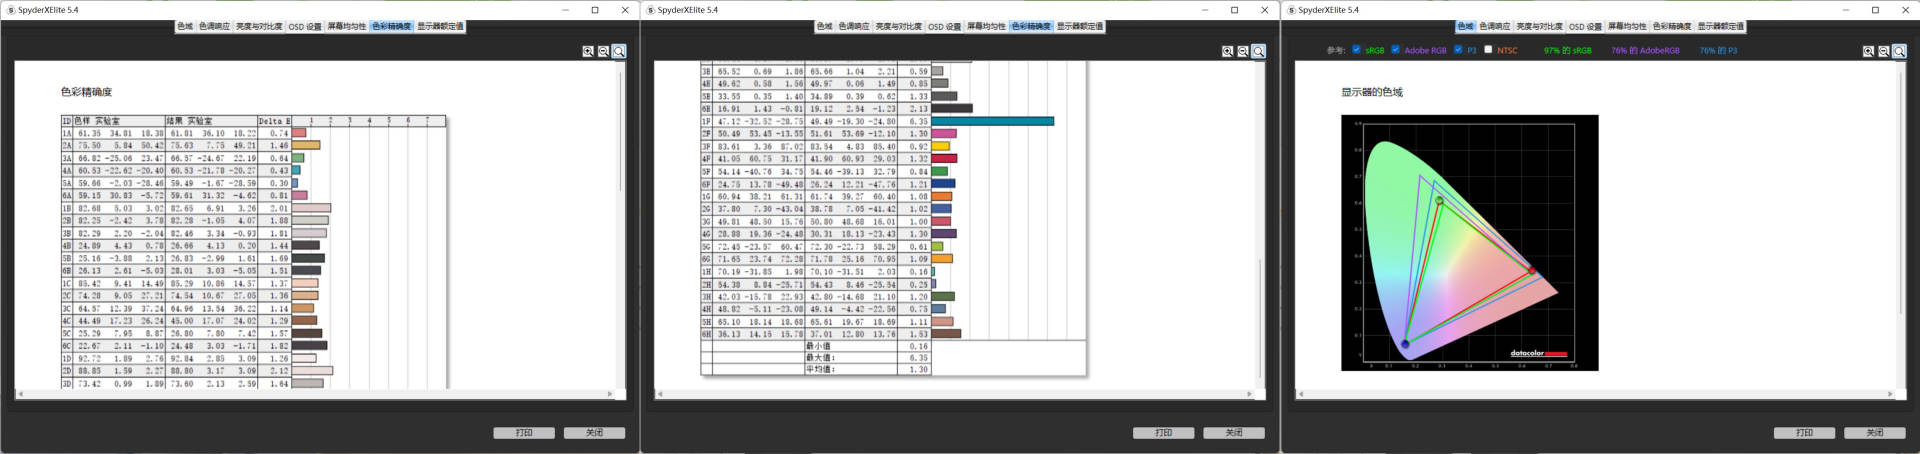Click the 最大值 summary row label
Image resolution: width=1920 pixels, height=454 pixels.
820,357
